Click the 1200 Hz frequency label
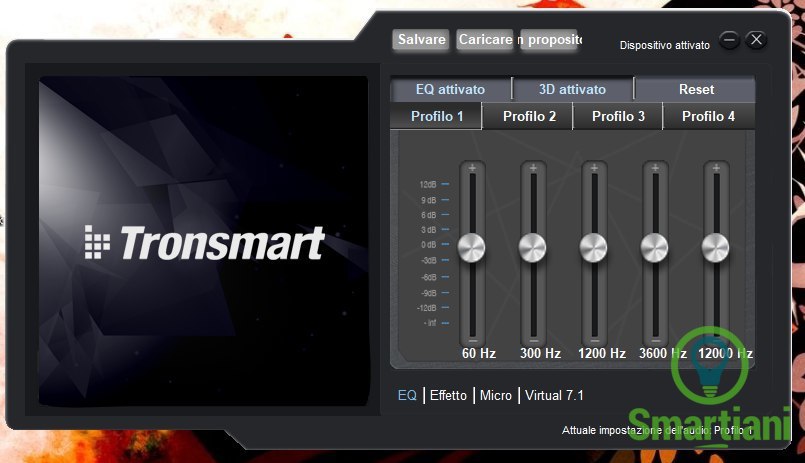Image resolution: width=805 pixels, height=463 pixels. click(x=602, y=353)
